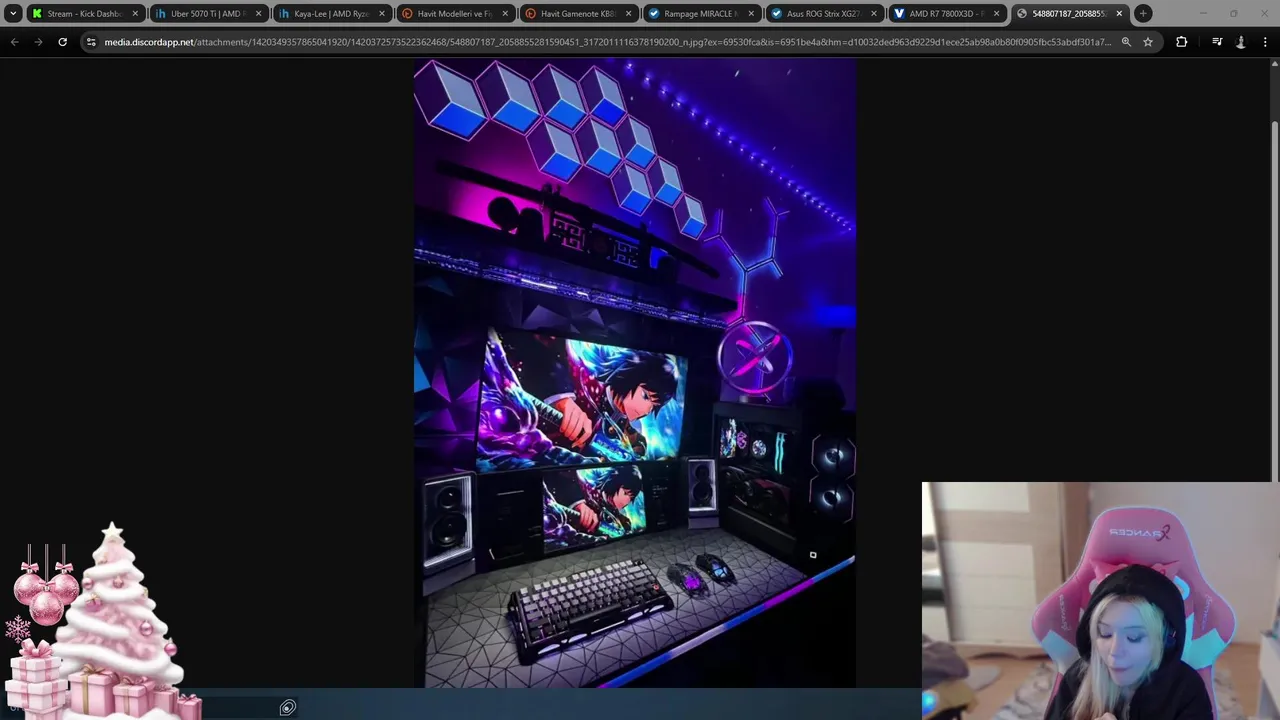Screen dimensions: 1280x720
Task: Open the zoom magnifier icon in address bar
Action: (1126, 42)
